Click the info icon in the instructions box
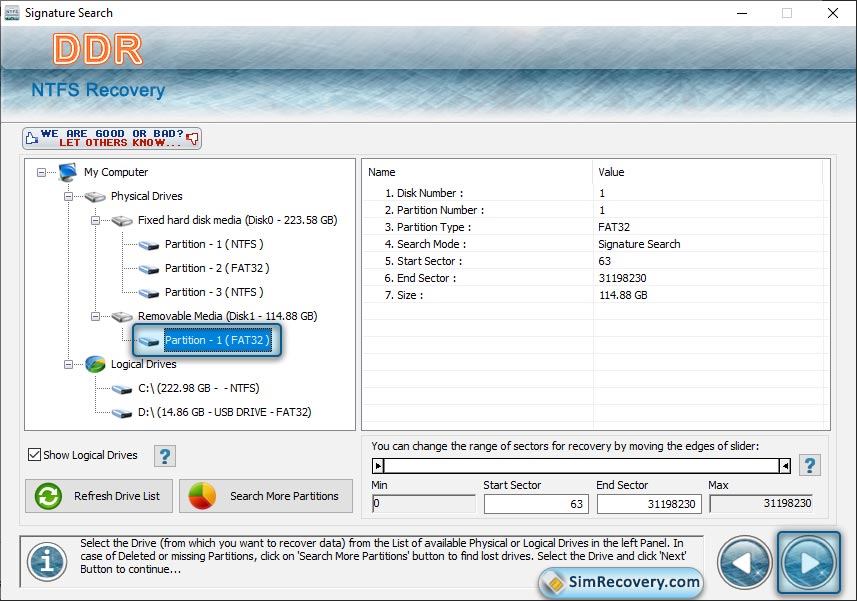 (x=48, y=562)
